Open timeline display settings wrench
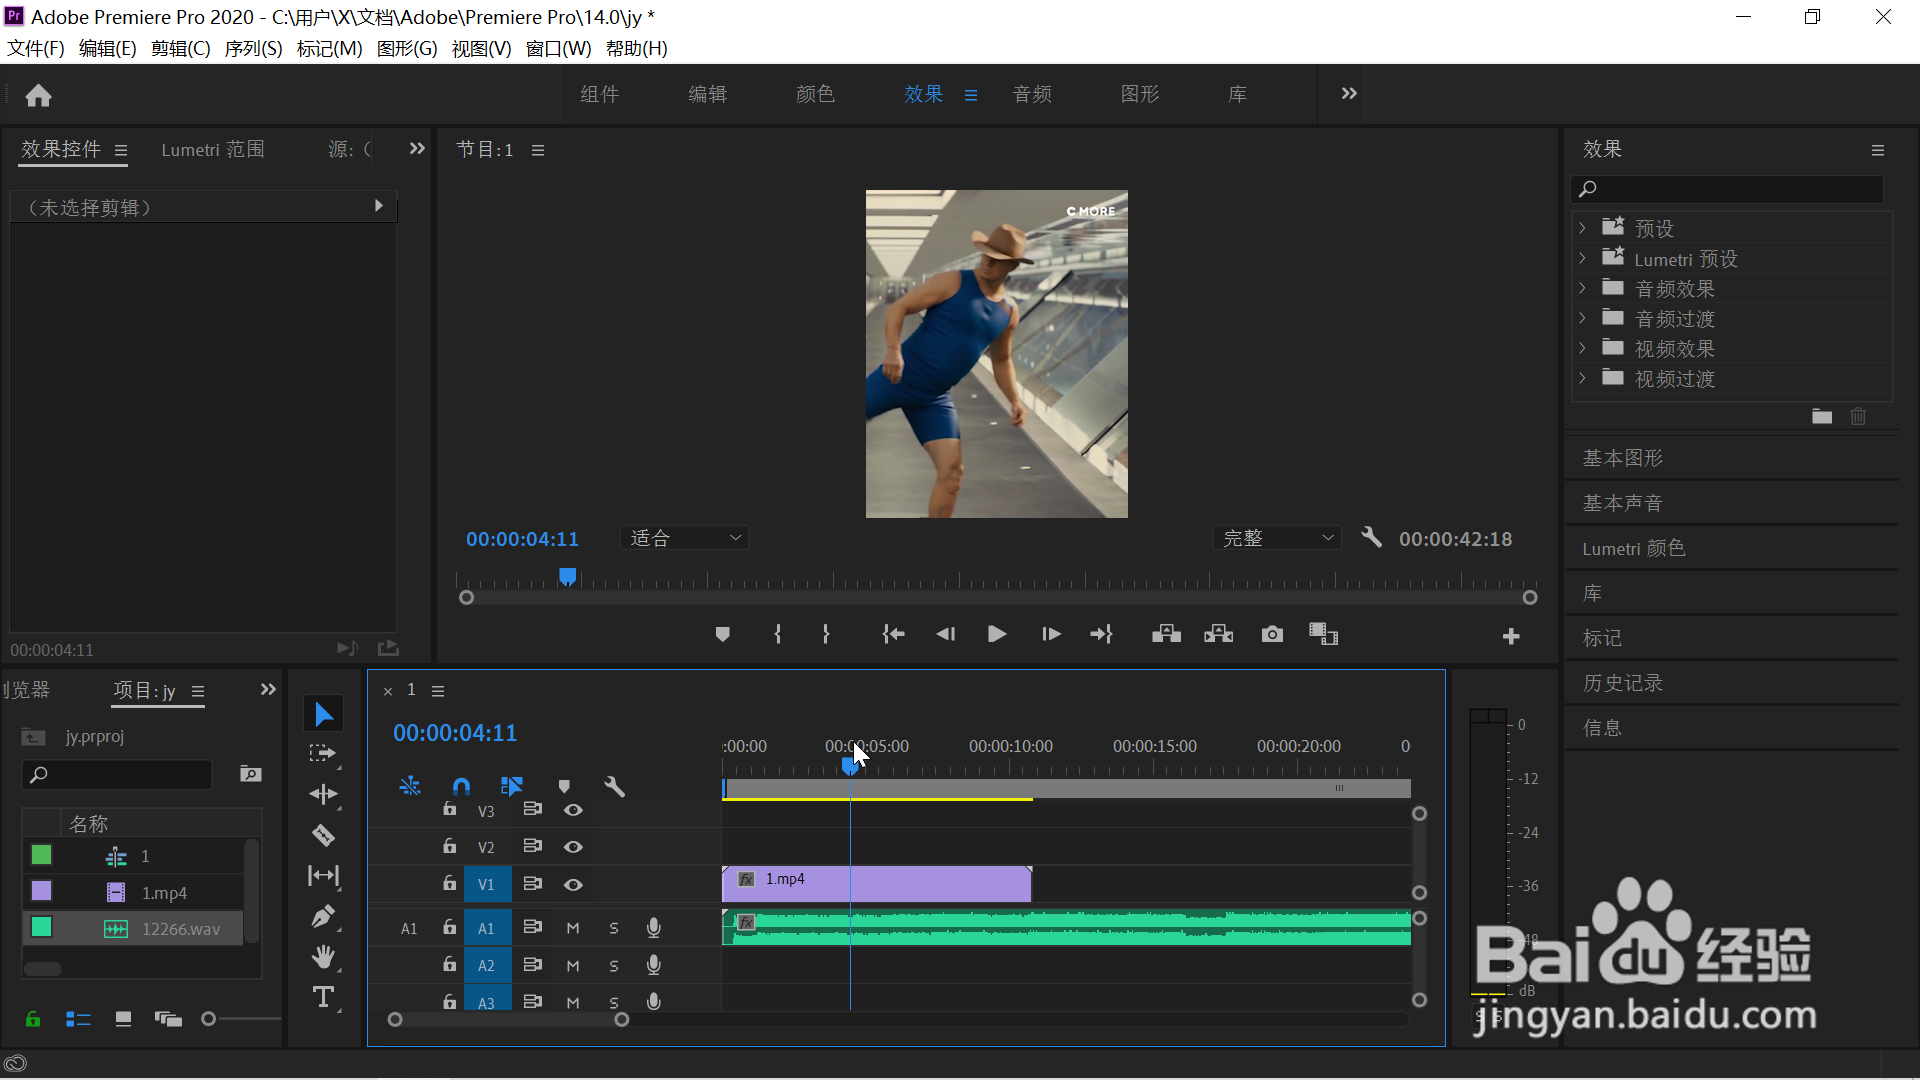This screenshot has height=1080, width=1920. [x=615, y=787]
